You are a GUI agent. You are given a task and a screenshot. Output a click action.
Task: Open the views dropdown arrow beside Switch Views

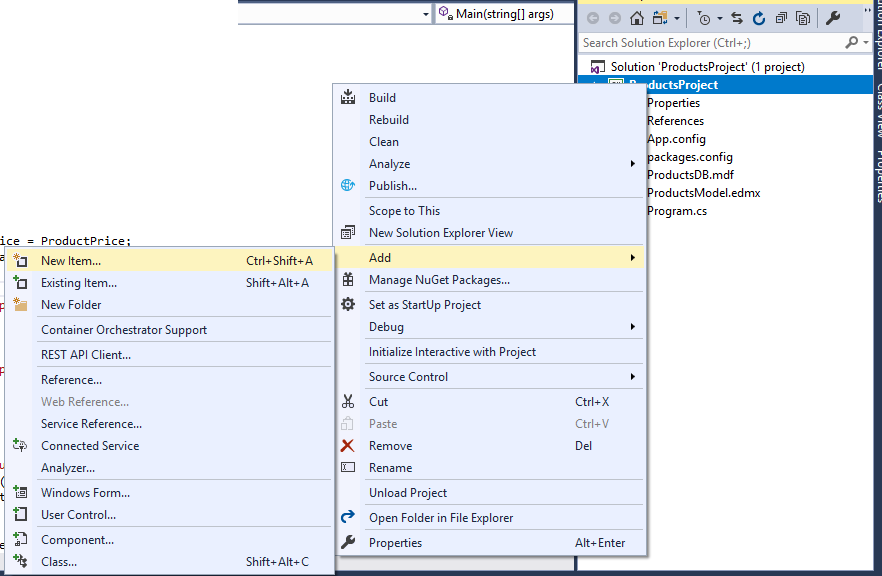click(677, 18)
